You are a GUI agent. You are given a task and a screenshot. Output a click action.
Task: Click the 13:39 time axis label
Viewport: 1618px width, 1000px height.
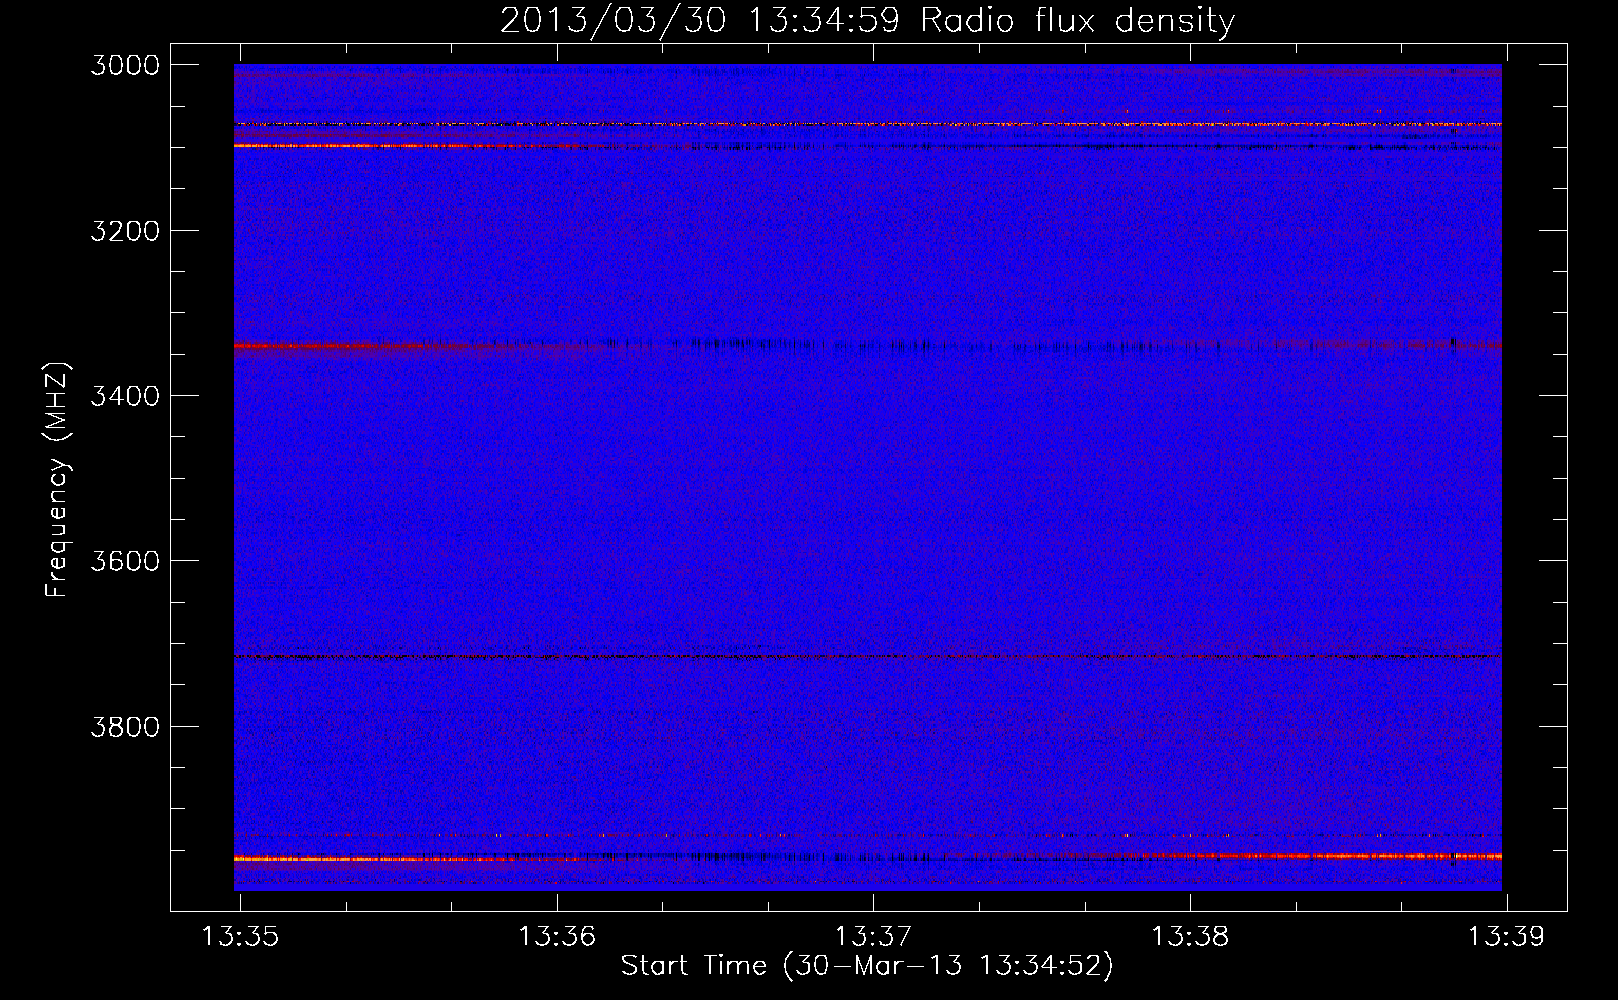tap(1506, 937)
